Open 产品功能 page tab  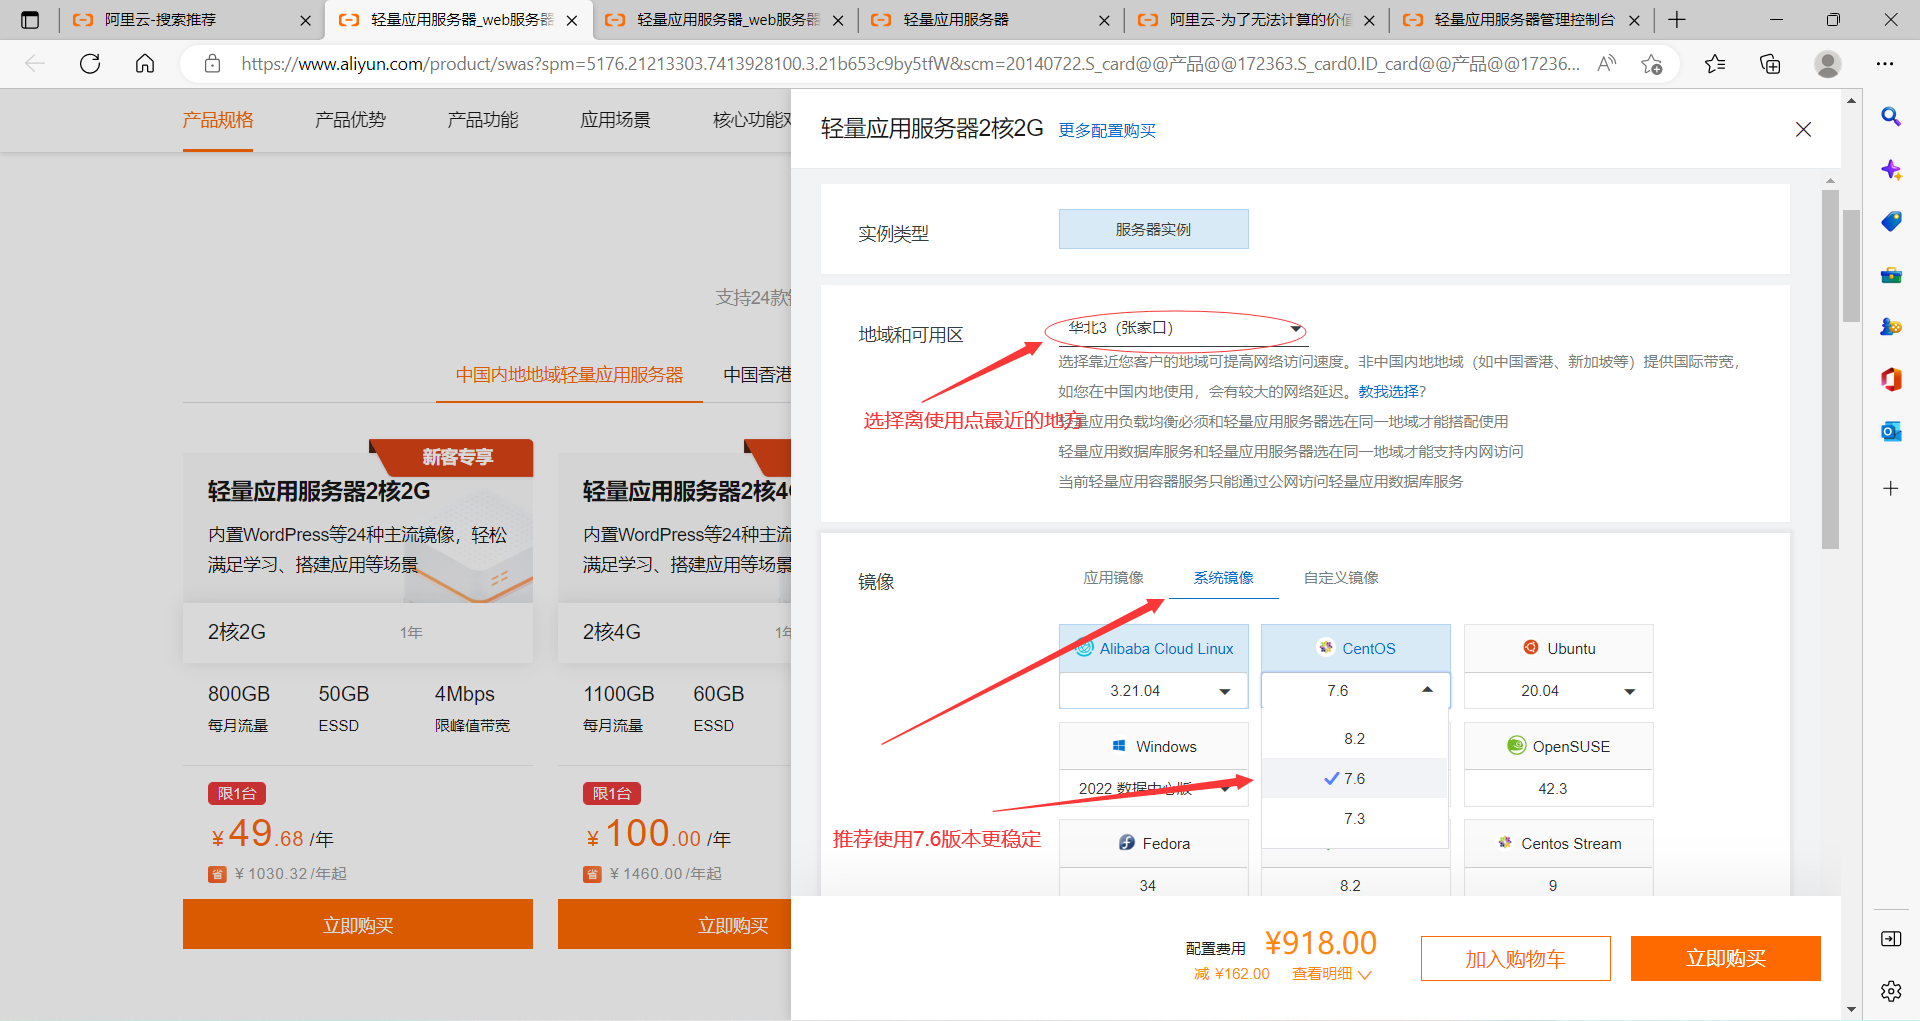[x=483, y=120]
